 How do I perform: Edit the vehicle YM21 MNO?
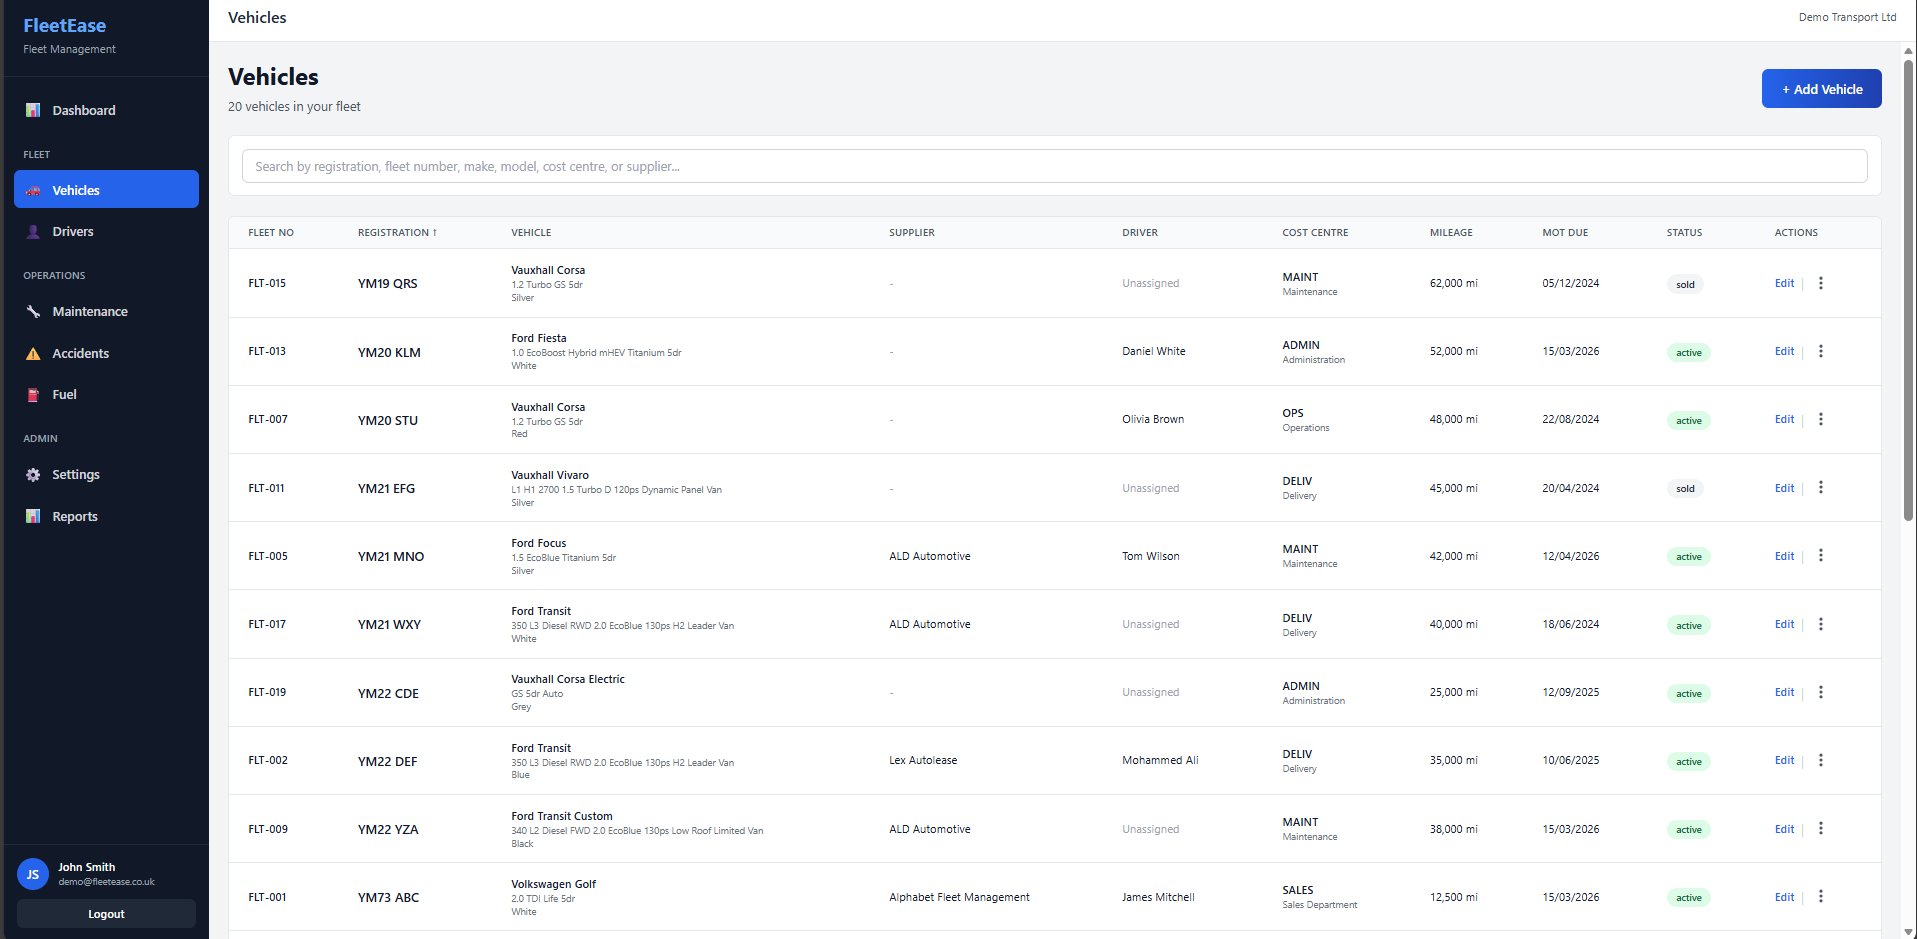1784,556
